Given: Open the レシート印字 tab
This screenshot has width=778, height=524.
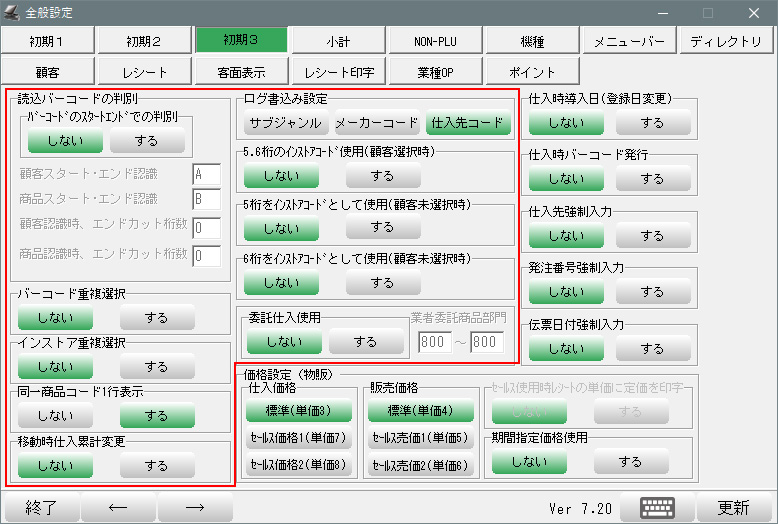Looking at the screenshot, I should [339, 72].
